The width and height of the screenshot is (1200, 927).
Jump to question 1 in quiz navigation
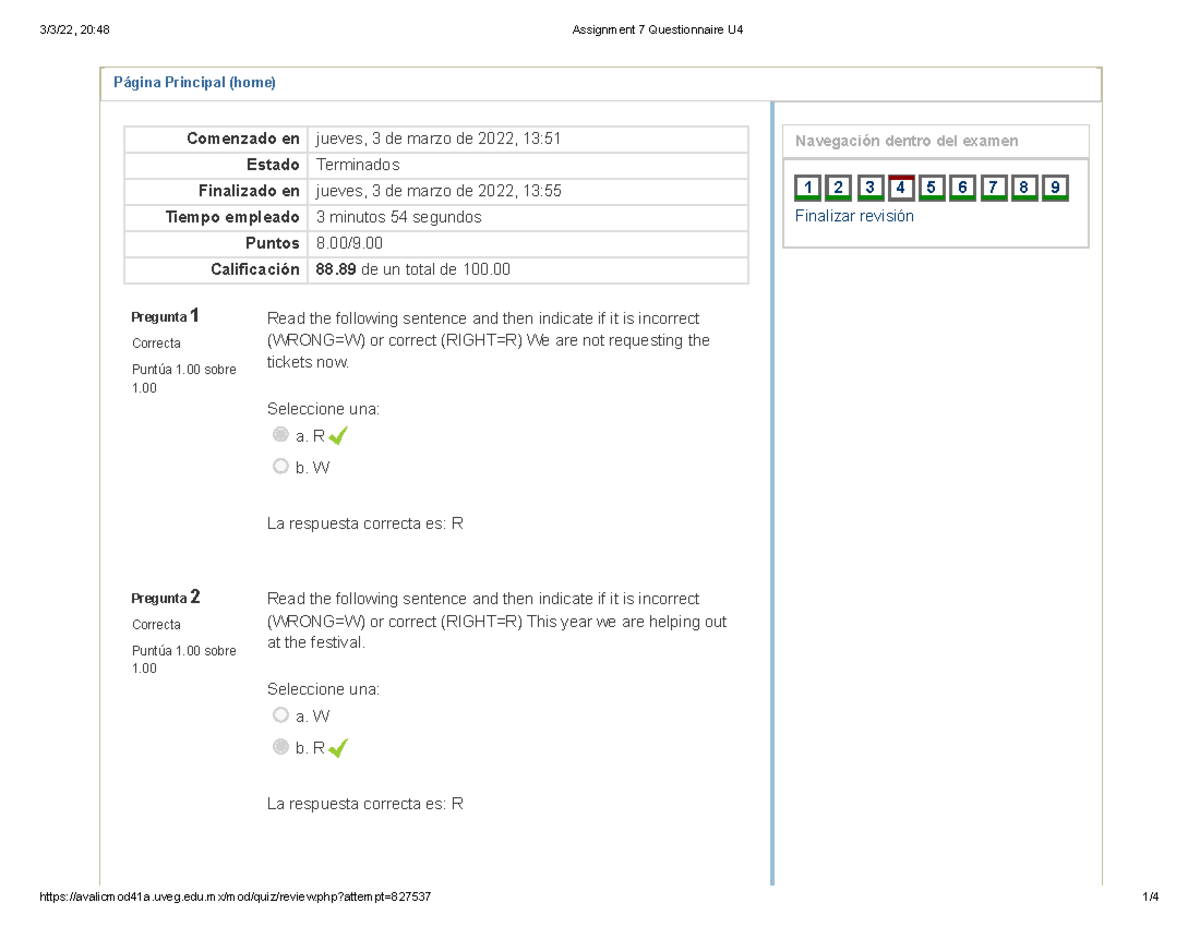click(x=809, y=188)
